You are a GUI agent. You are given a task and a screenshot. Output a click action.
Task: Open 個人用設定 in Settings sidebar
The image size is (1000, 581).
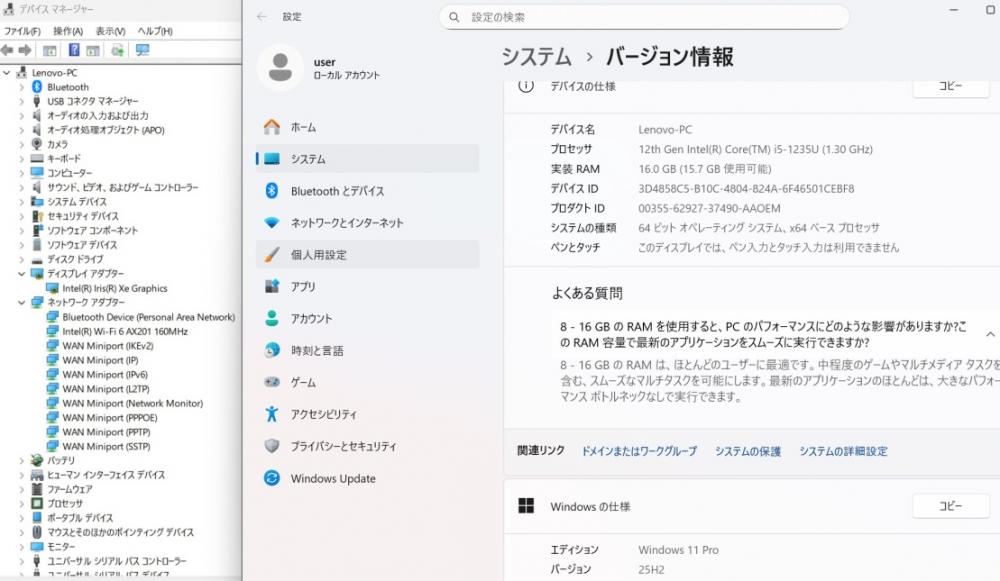pyautogui.click(x=367, y=254)
